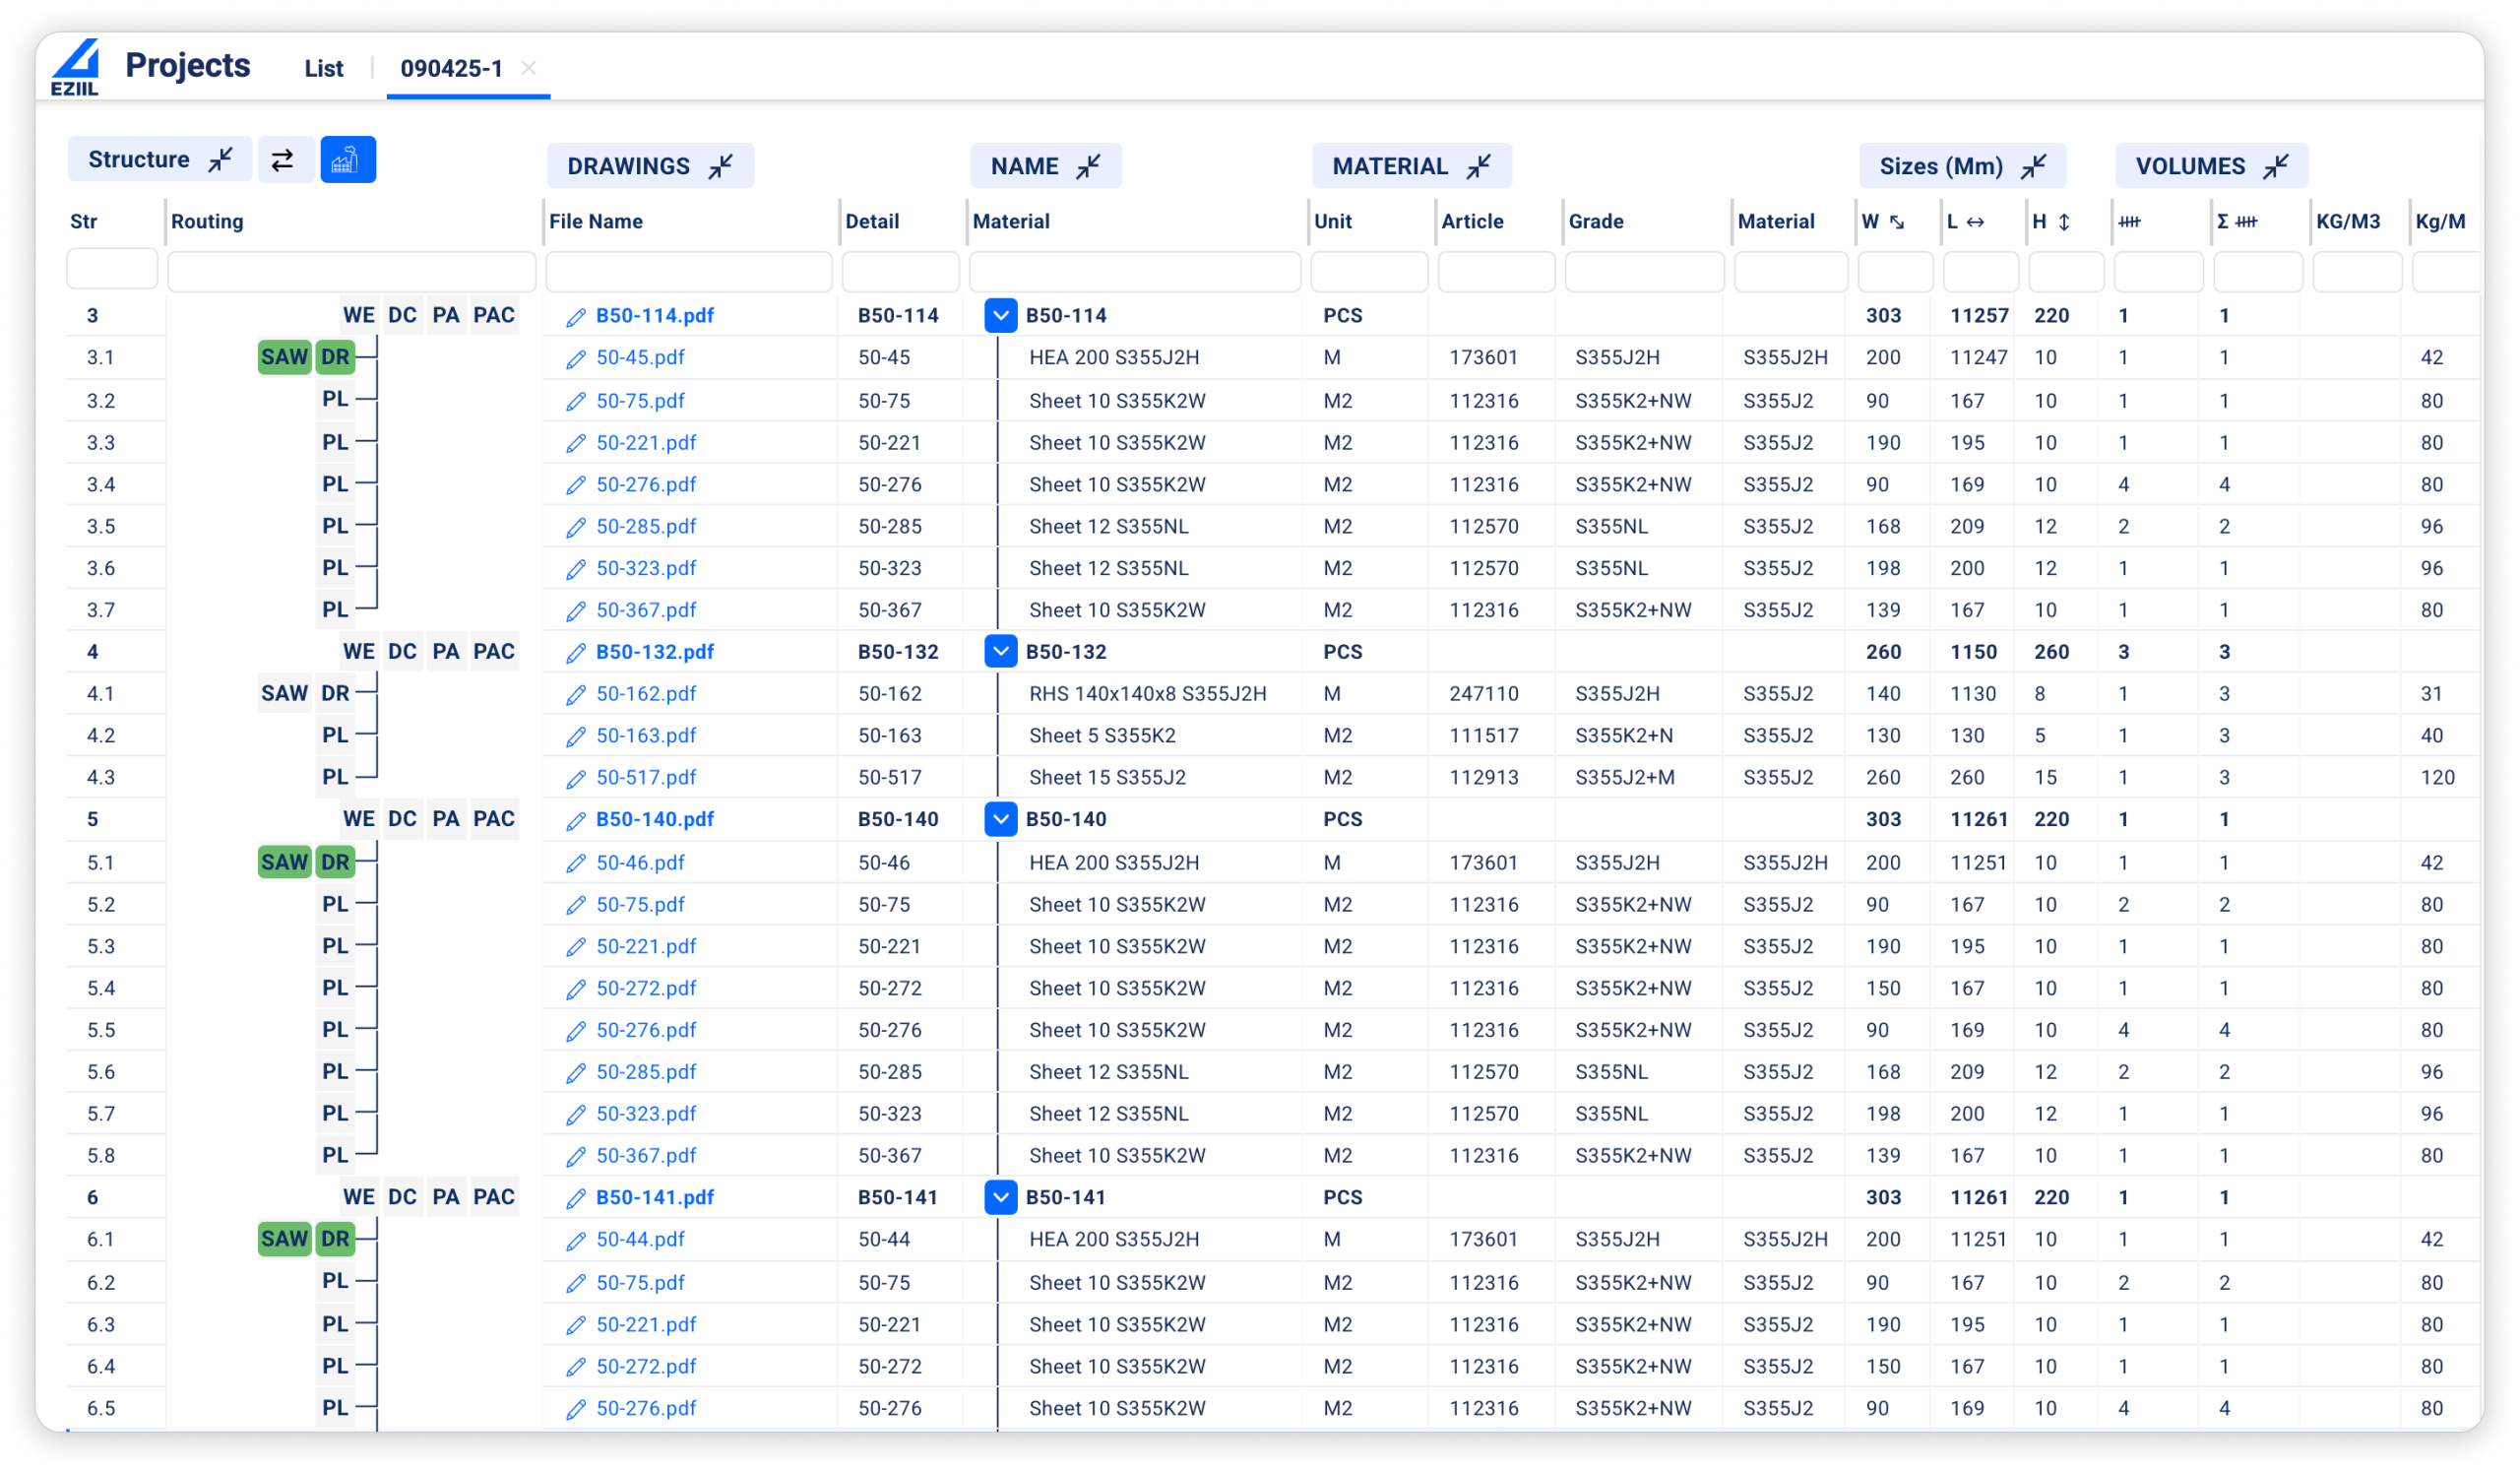Toggle green DR routing tag in row 5.1

335,862
